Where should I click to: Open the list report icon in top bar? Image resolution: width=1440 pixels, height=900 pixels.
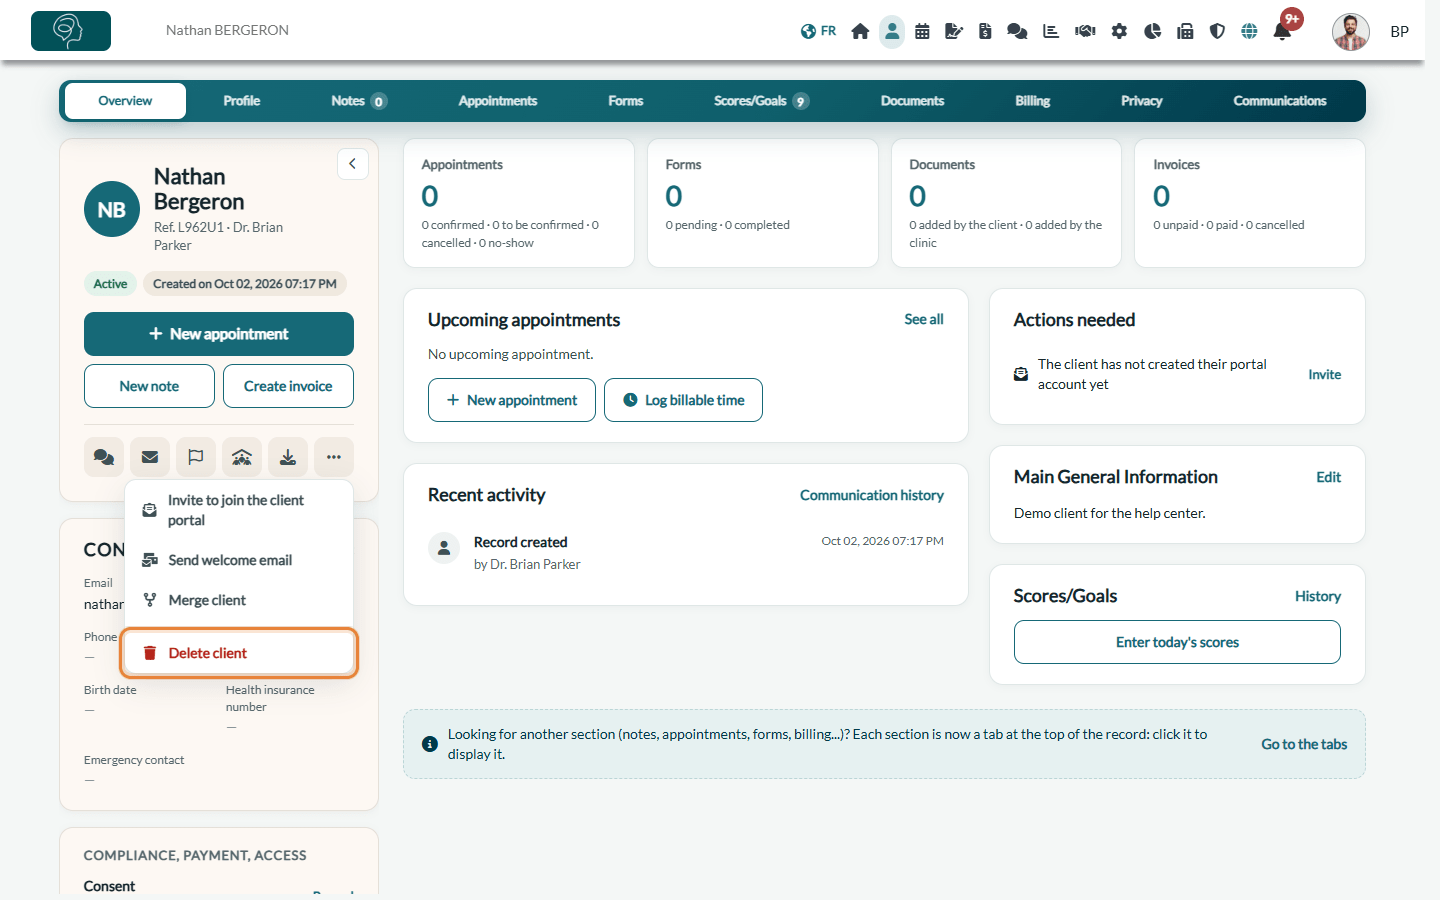[x=1051, y=31]
